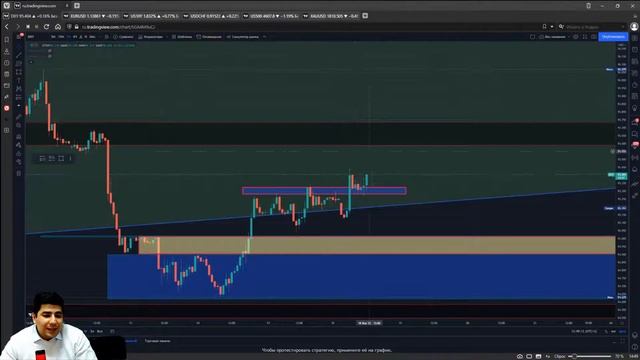The height and width of the screenshot is (360, 640).
Task: Open the EURUSD bookmark in bookmarks bar
Action: (92, 16)
